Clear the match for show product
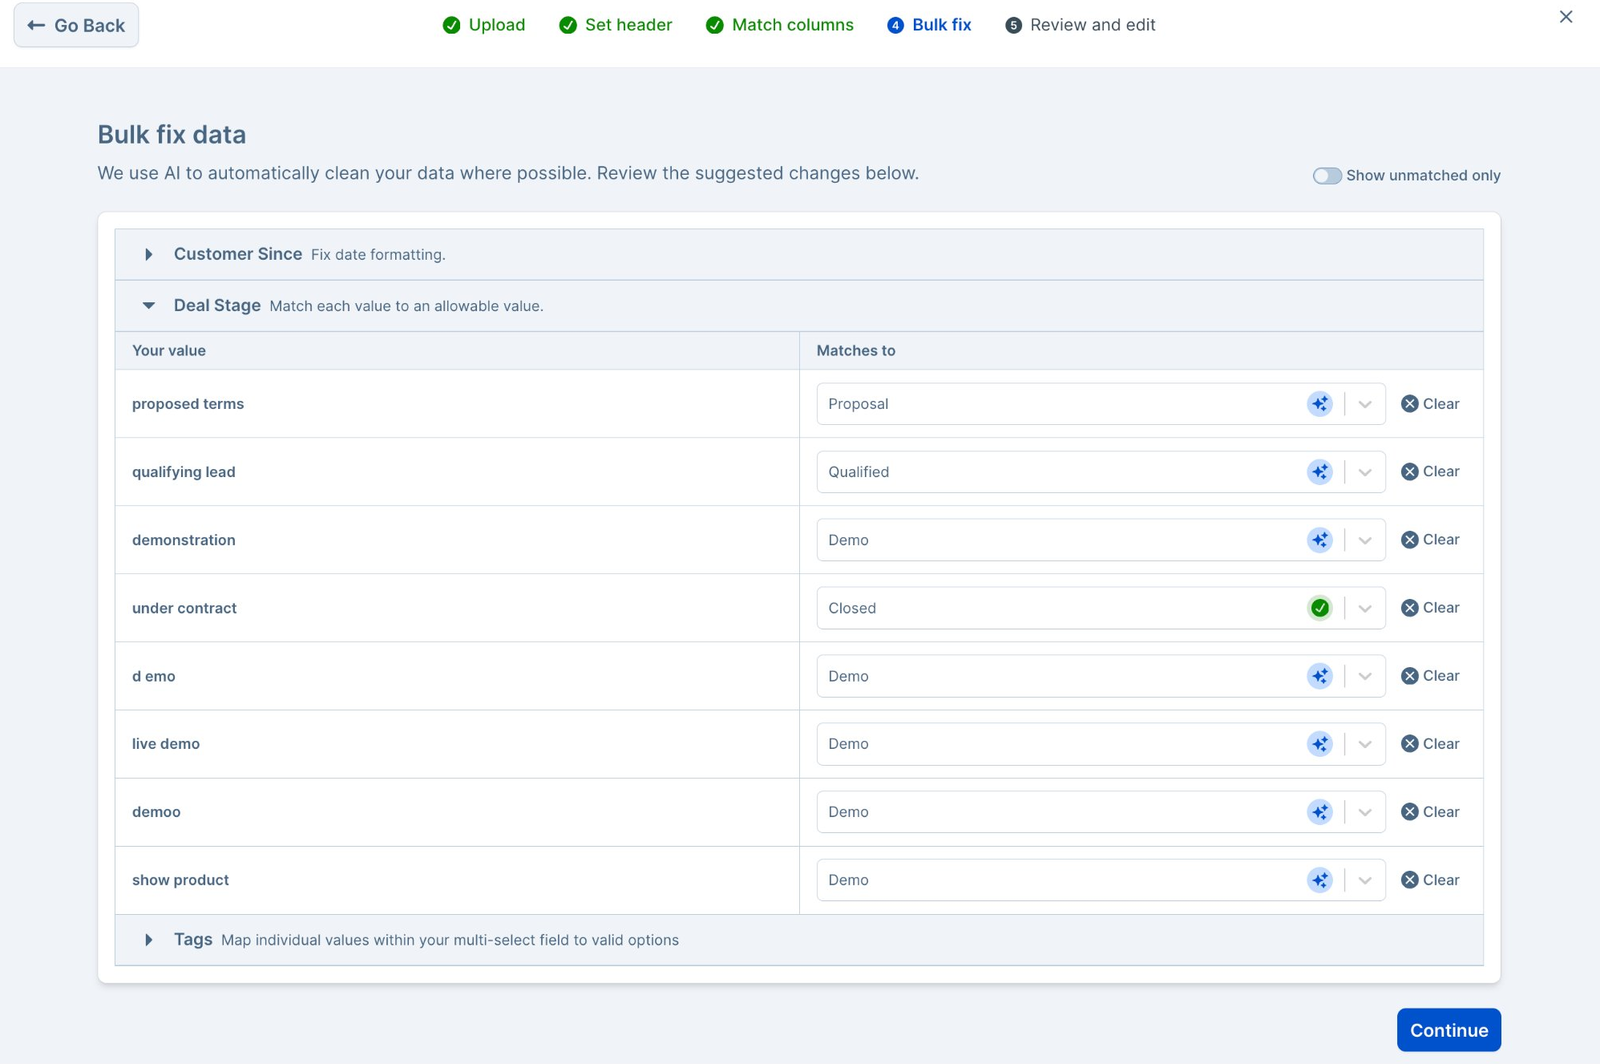The width and height of the screenshot is (1600, 1064). [1430, 880]
